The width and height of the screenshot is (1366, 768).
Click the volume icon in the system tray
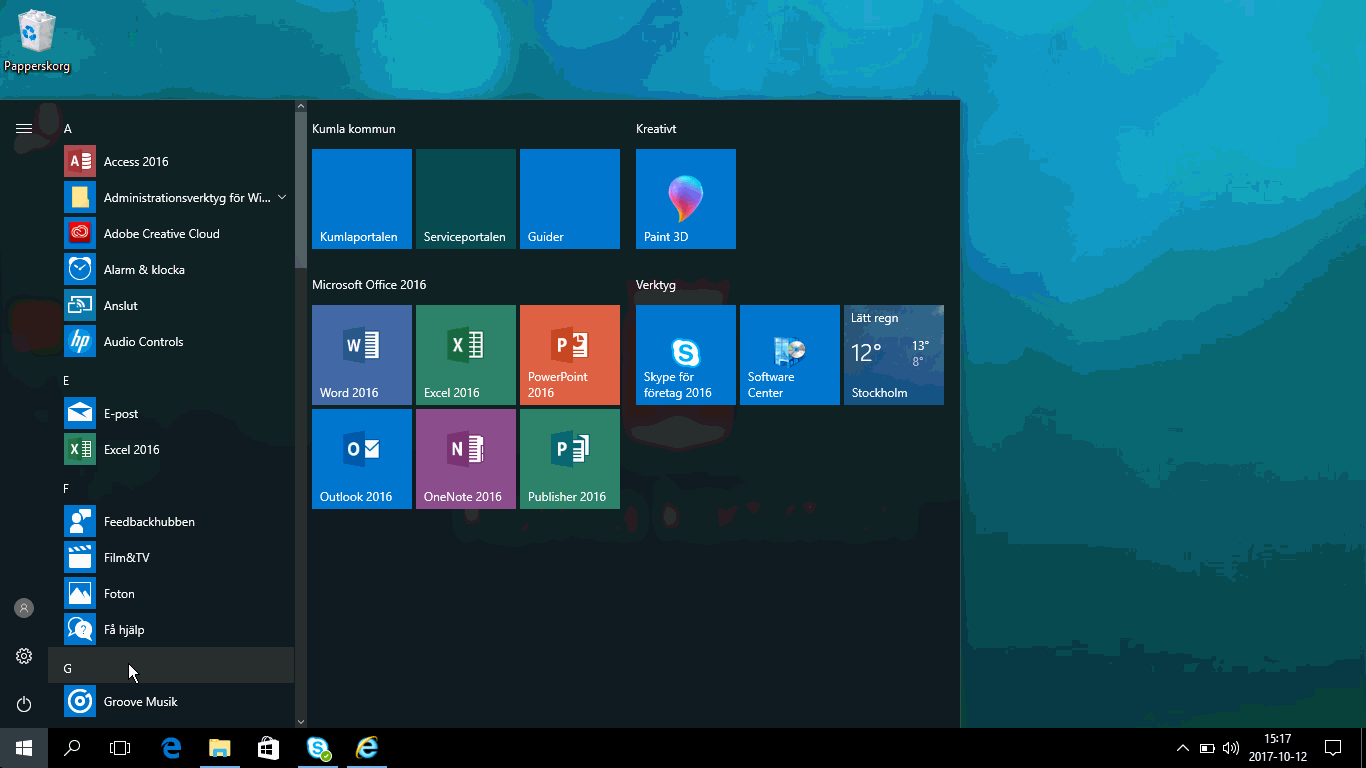click(1230, 748)
